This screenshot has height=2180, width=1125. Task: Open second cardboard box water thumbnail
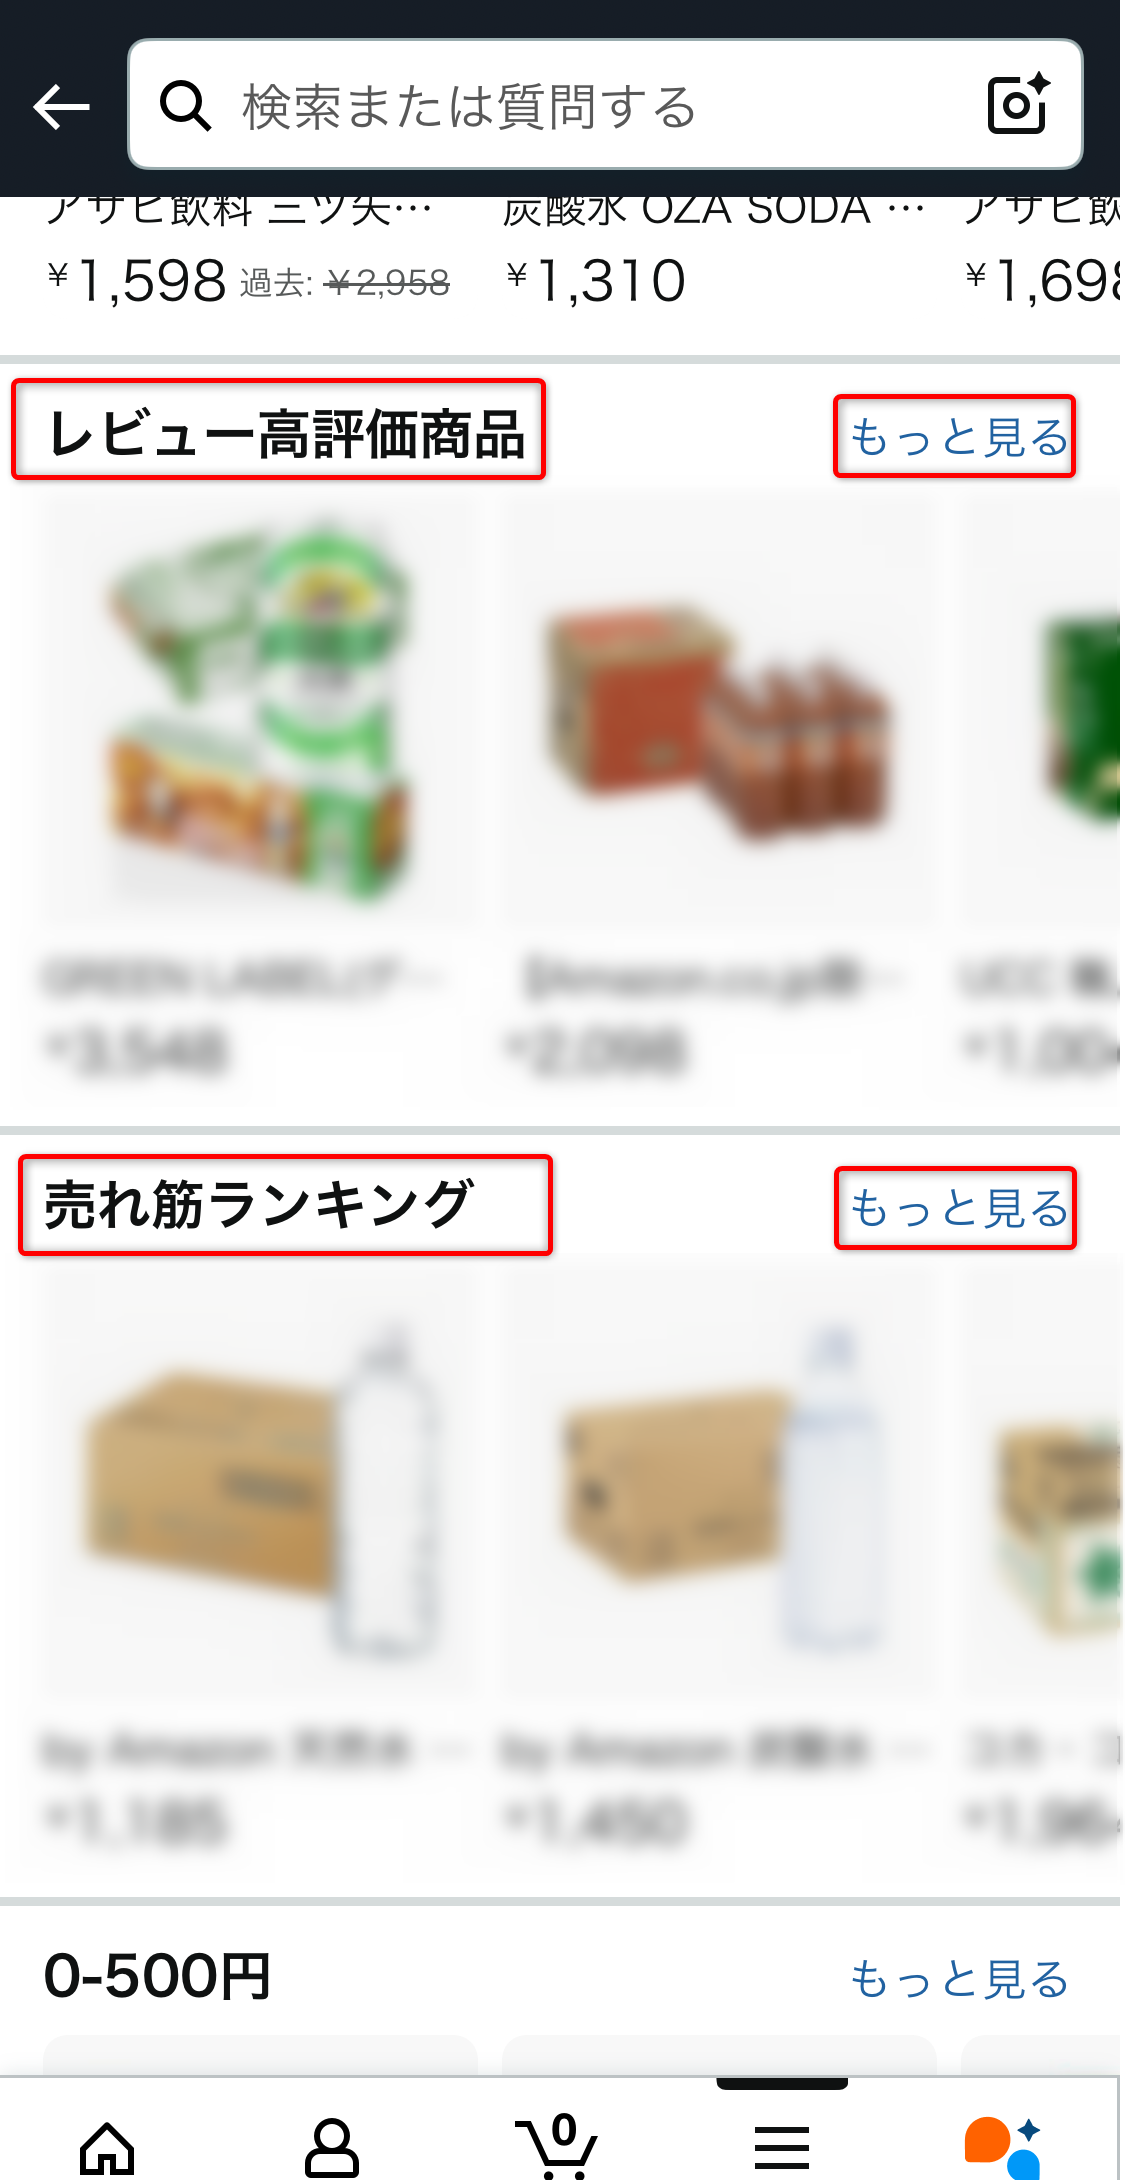tap(718, 1478)
